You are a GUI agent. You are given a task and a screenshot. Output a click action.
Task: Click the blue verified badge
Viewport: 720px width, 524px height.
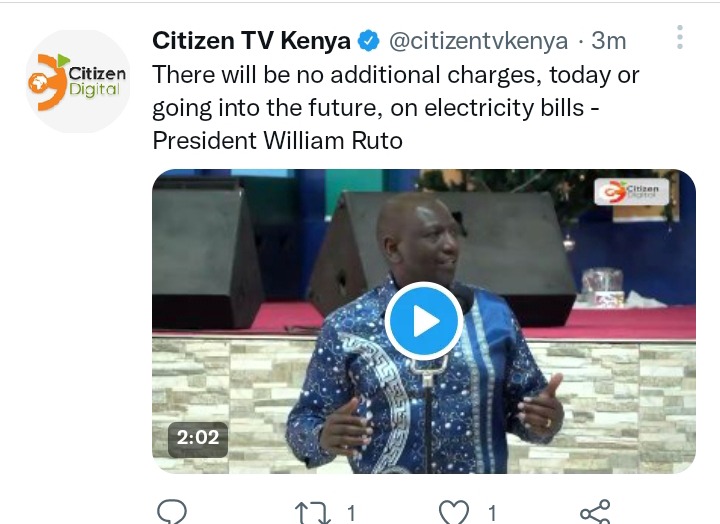[x=369, y=41]
